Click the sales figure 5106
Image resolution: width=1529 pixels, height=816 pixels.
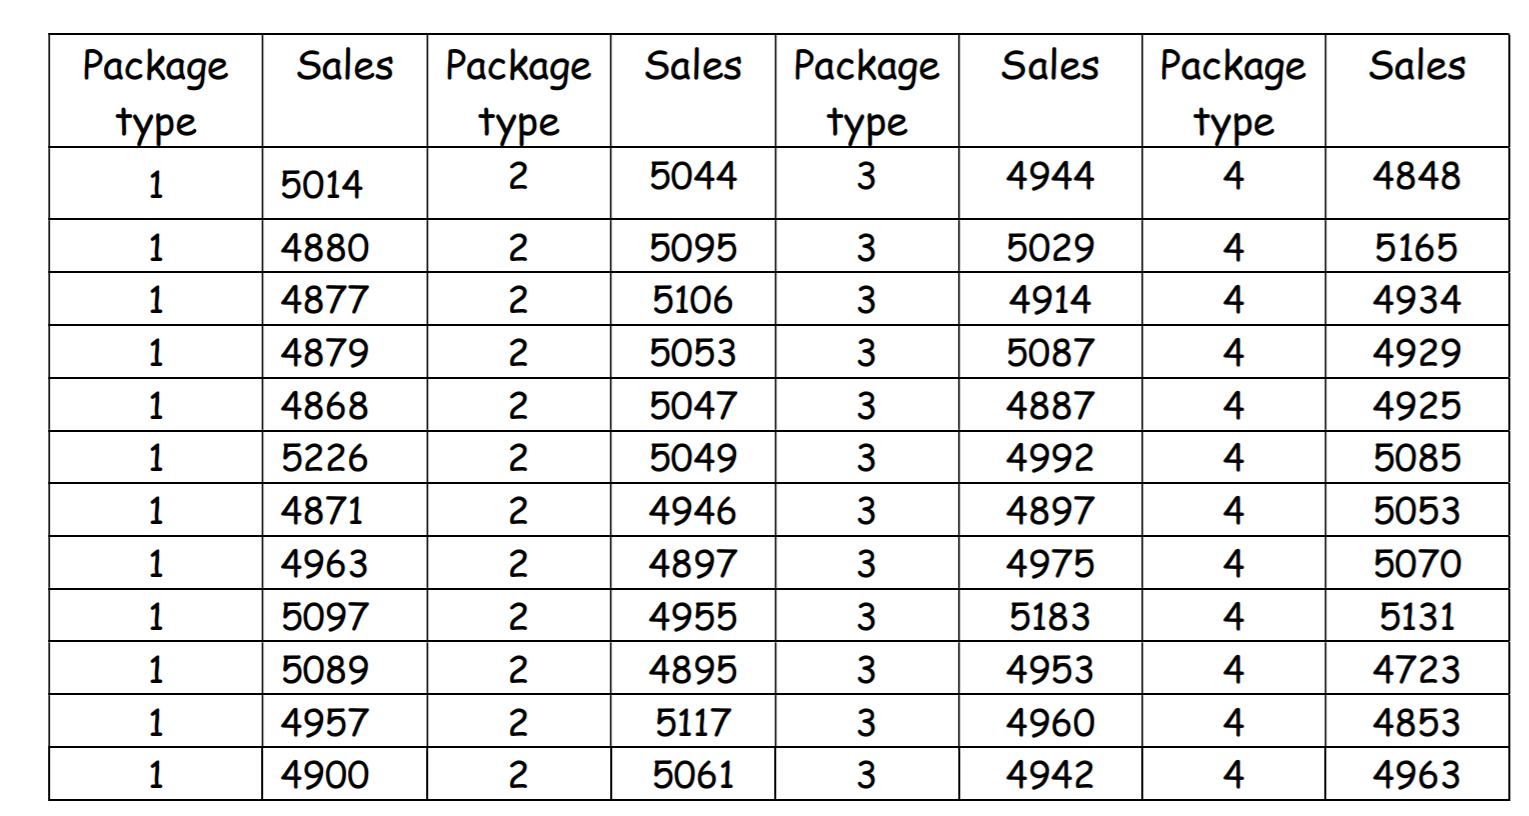pos(692,300)
